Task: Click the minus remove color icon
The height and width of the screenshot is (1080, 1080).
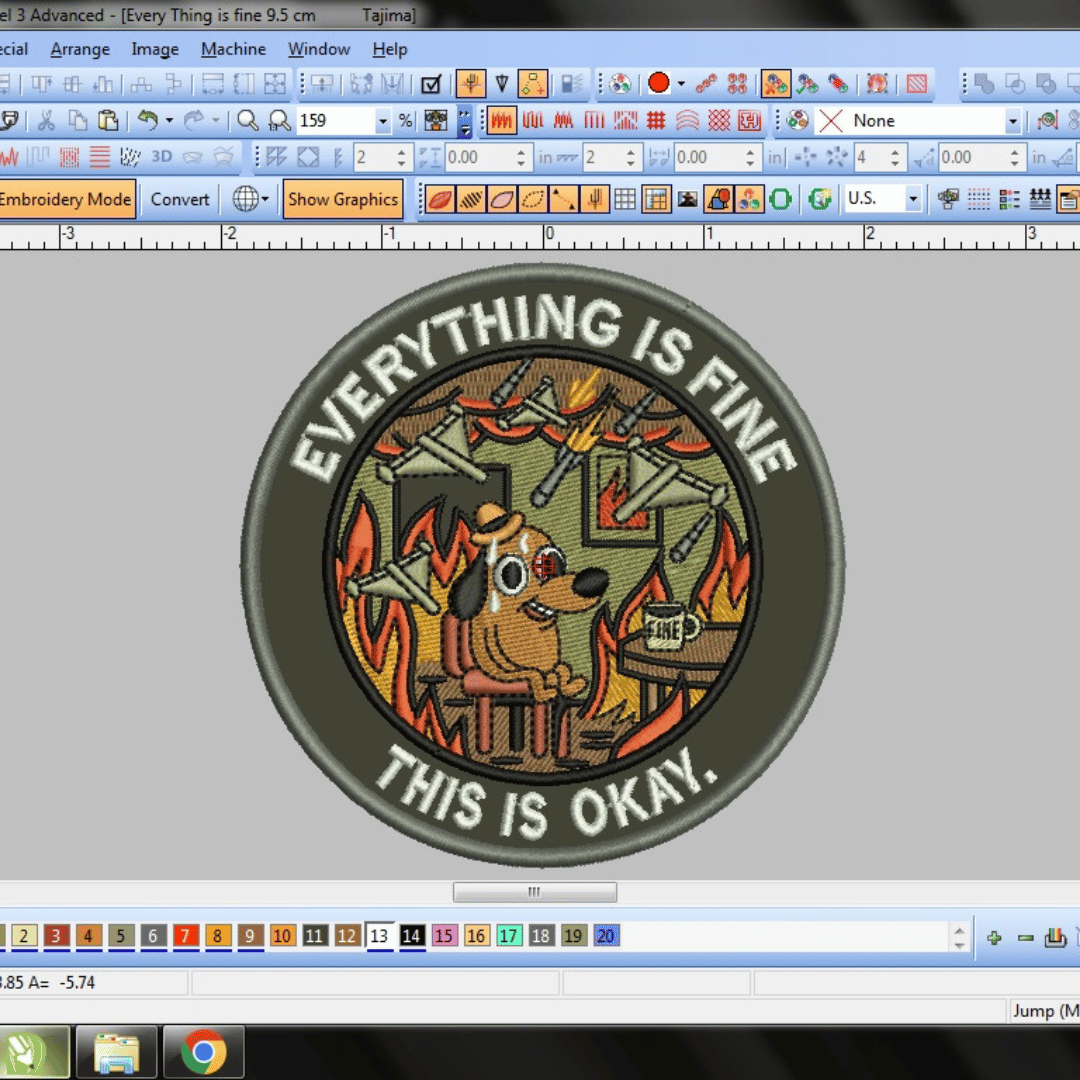Action: point(1026,937)
